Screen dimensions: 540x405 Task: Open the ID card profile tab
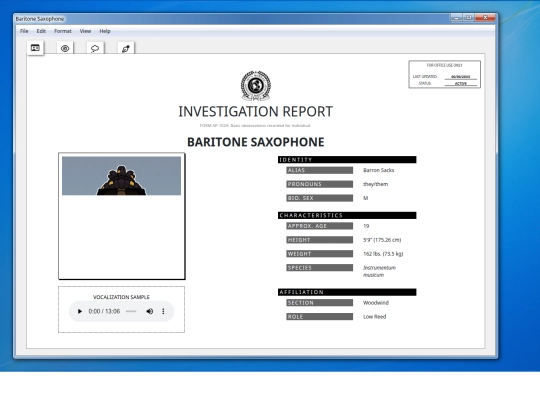(35, 48)
